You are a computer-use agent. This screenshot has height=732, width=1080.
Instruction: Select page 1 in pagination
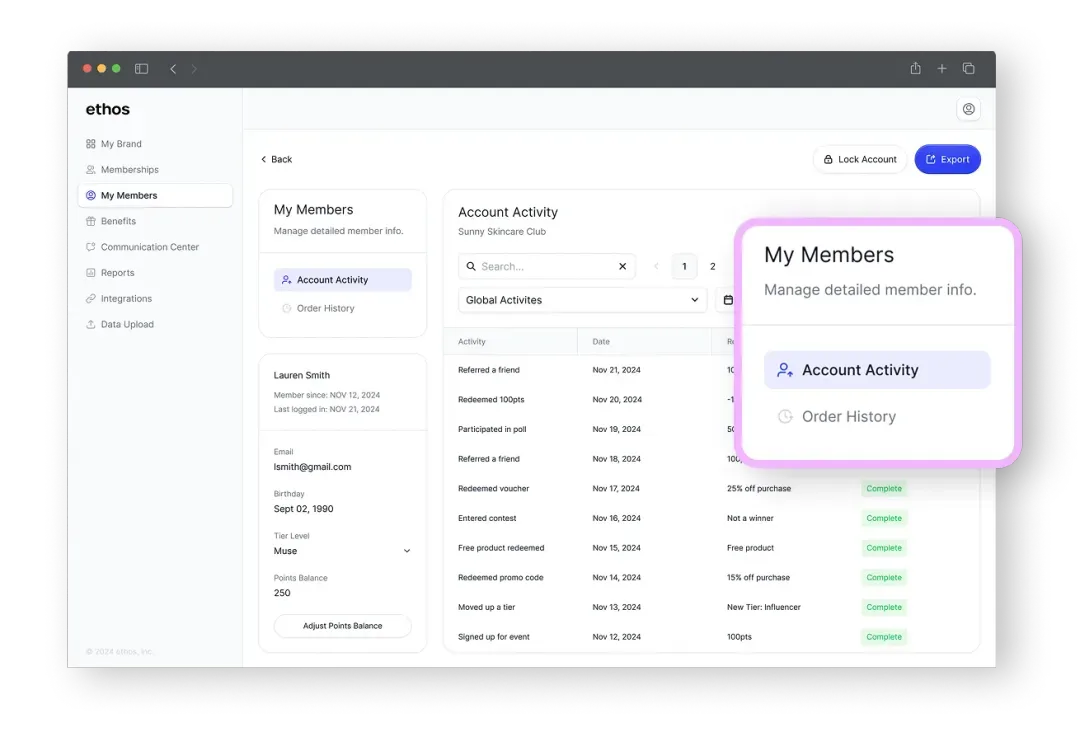[x=684, y=266]
